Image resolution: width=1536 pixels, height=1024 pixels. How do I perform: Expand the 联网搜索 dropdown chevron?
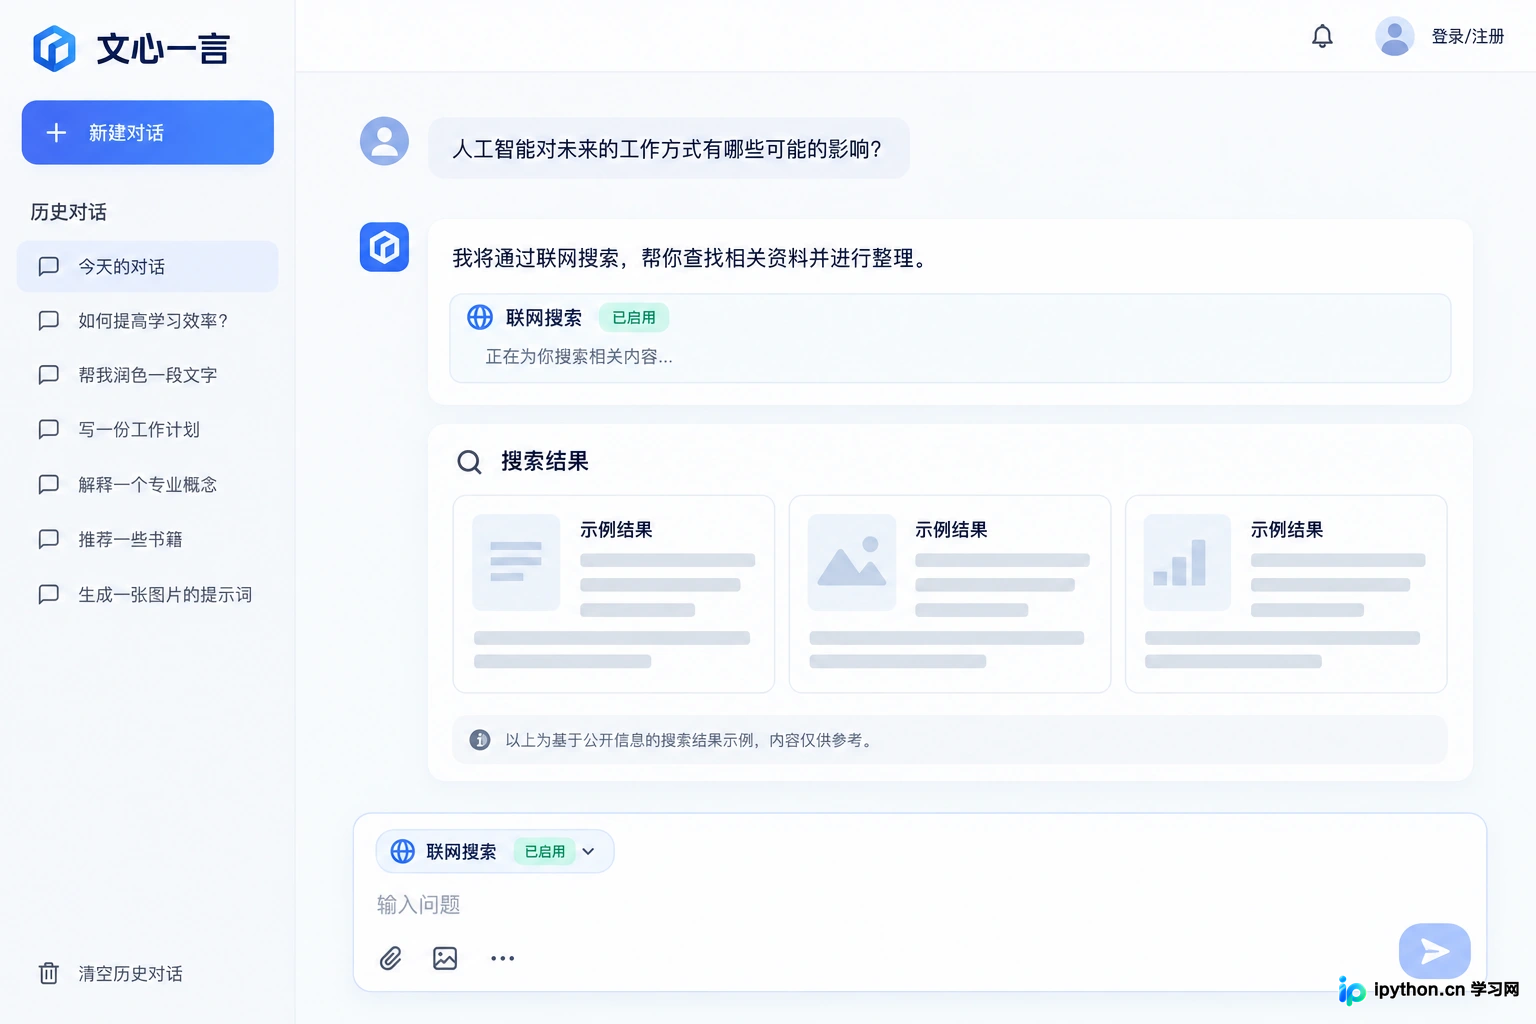589,852
